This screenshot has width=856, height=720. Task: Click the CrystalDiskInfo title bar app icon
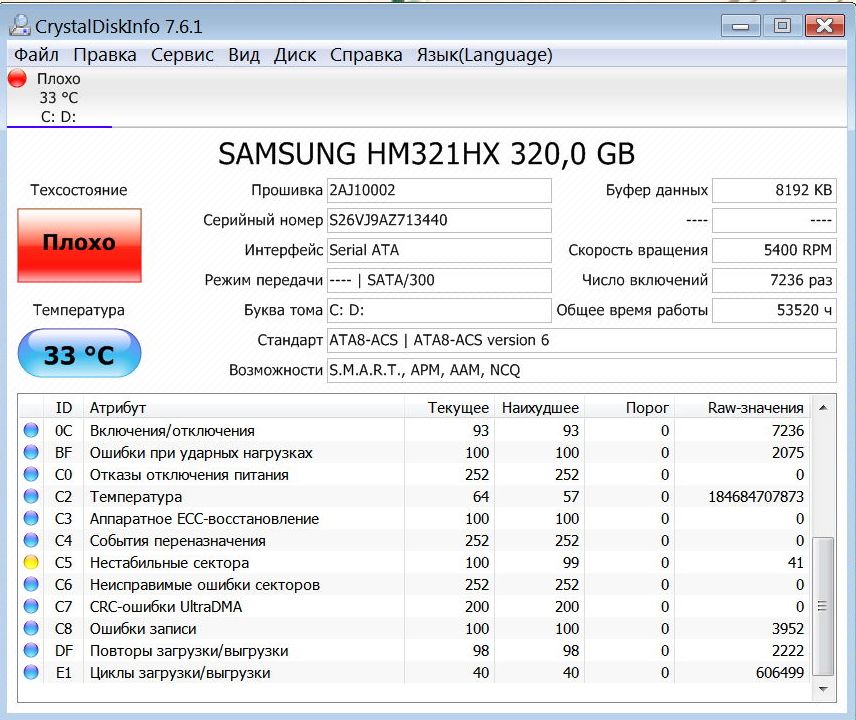(20, 26)
